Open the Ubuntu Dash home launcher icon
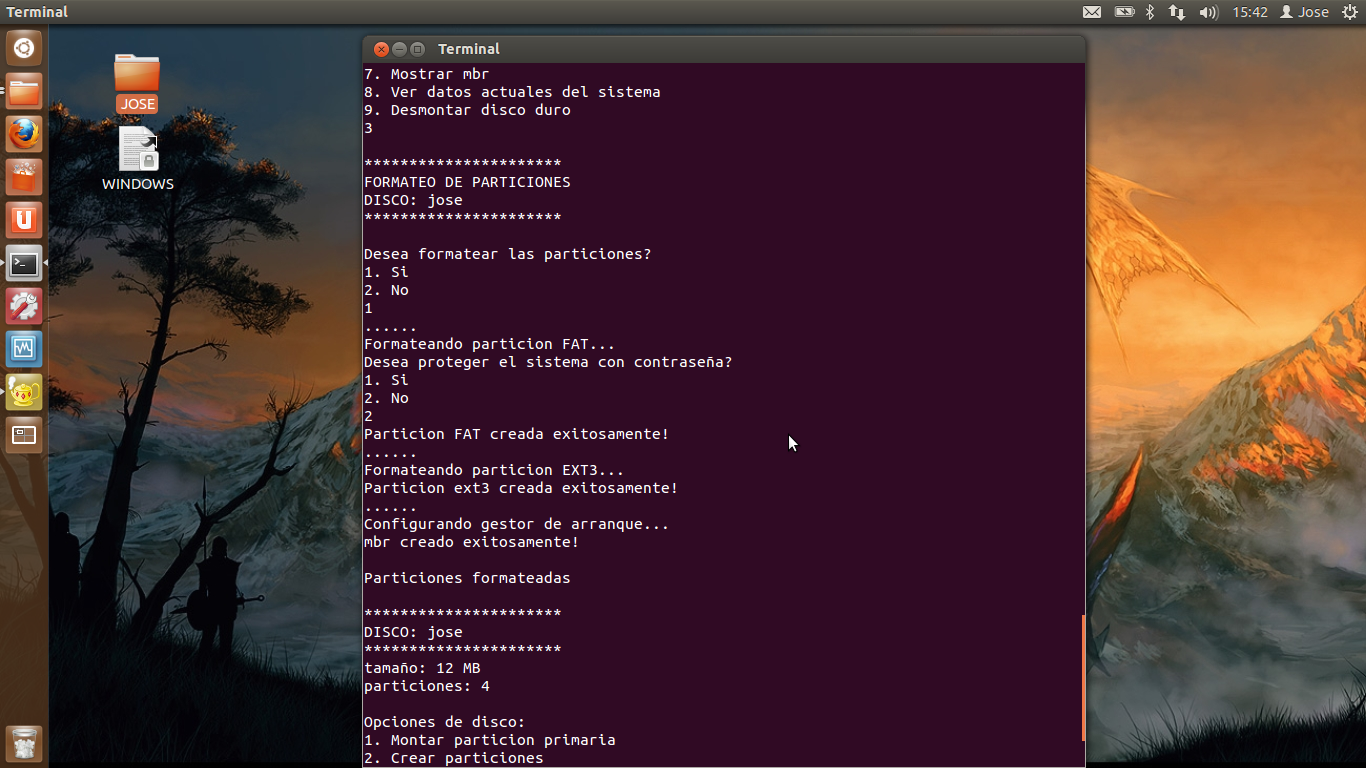 tap(24, 48)
